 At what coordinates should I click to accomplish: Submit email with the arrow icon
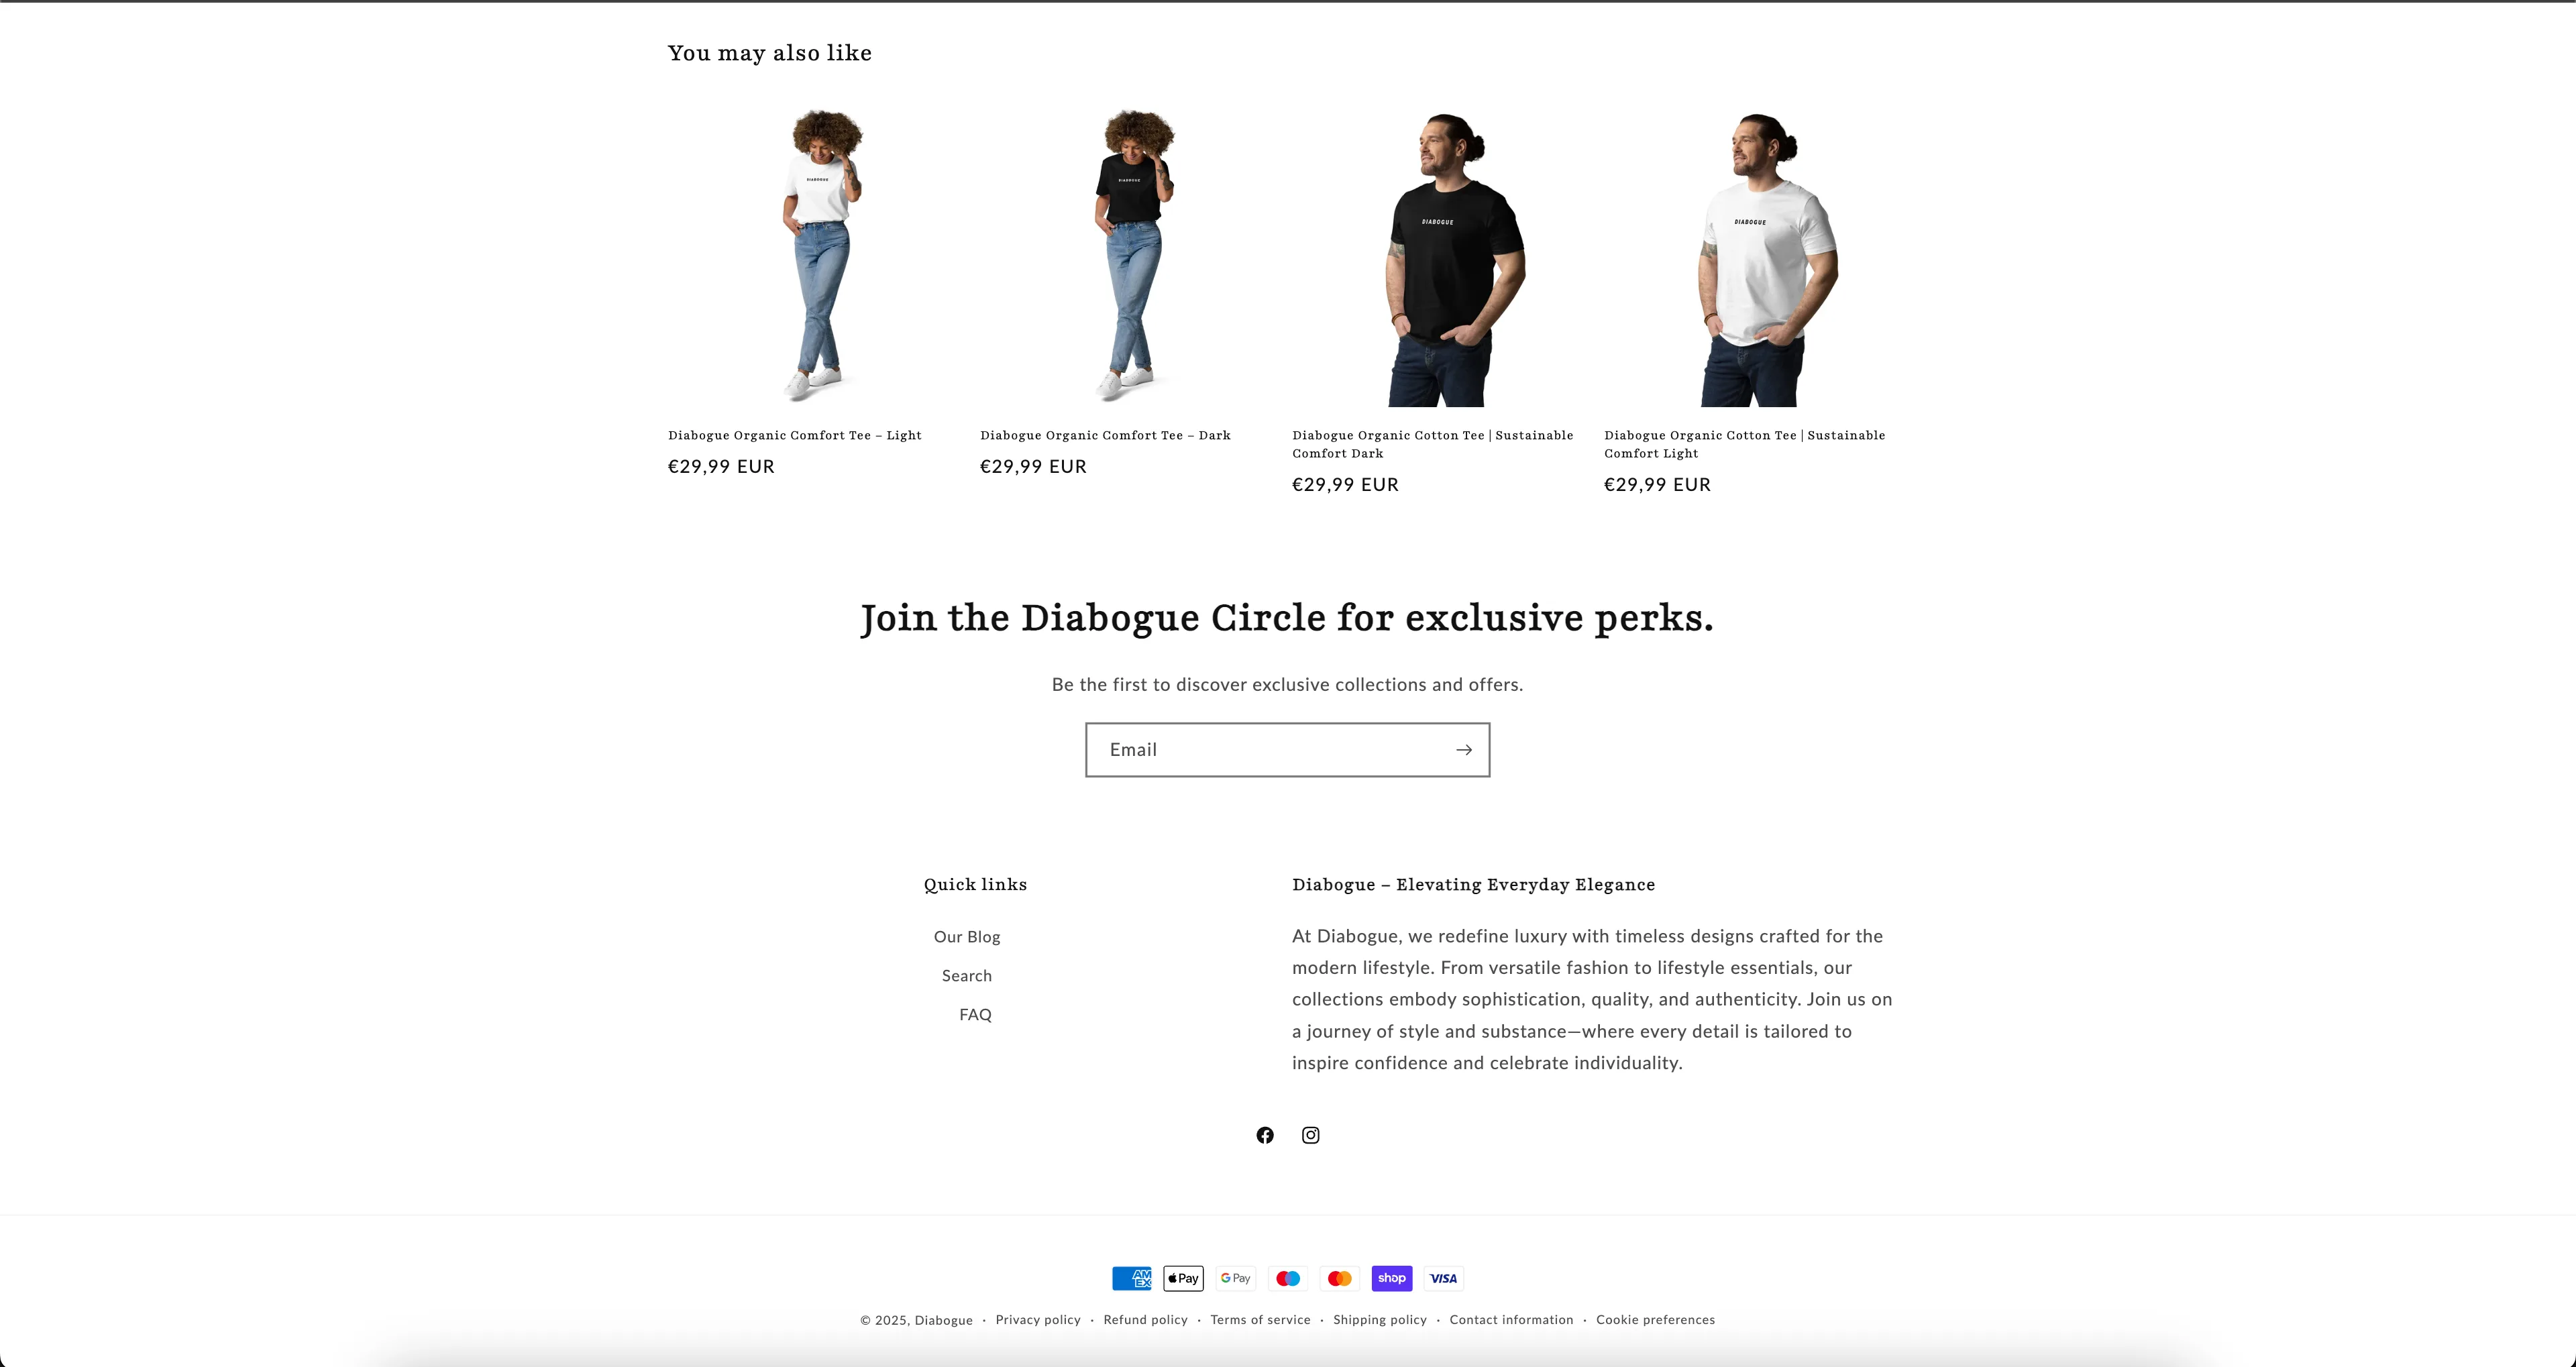(x=1463, y=750)
